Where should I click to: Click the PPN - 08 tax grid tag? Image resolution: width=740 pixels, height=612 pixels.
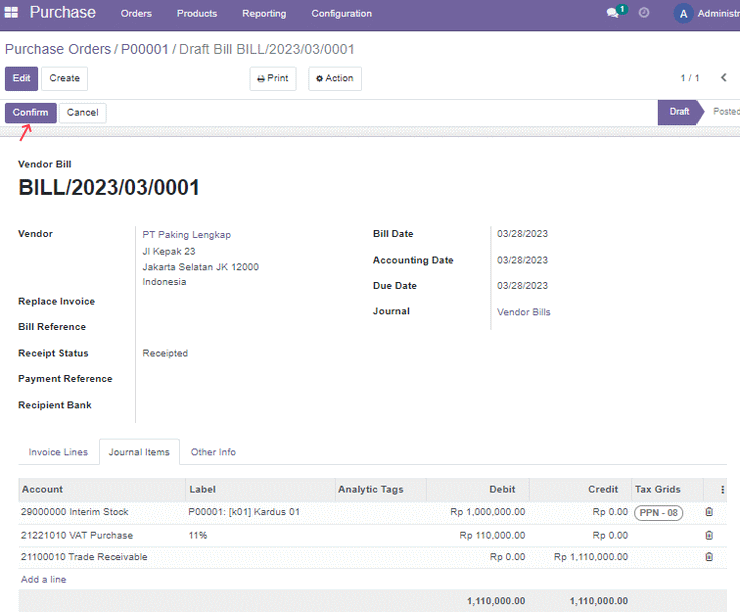pyautogui.click(x=658, y=512)
